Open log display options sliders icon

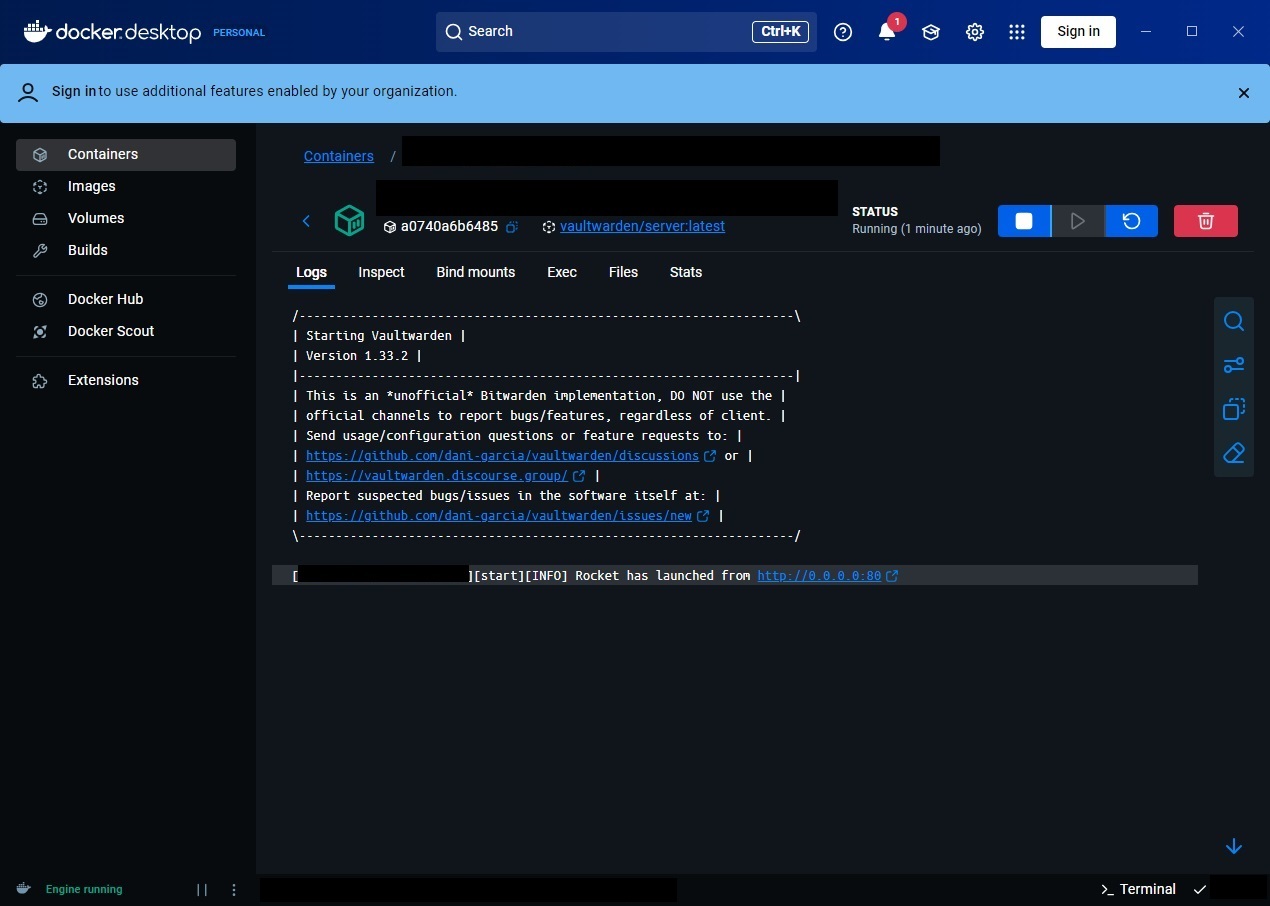[x=1234, y=365]
